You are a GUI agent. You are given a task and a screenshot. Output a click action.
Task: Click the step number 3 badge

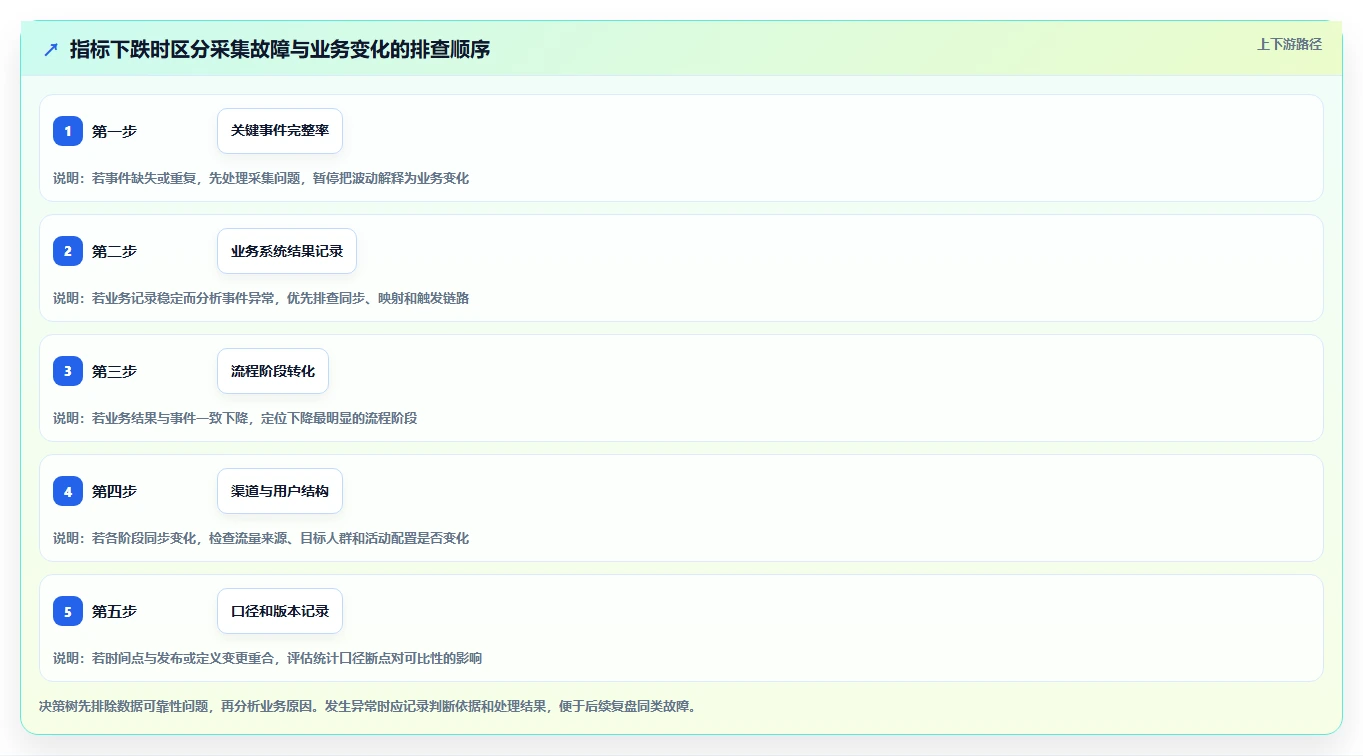point(68,371)
